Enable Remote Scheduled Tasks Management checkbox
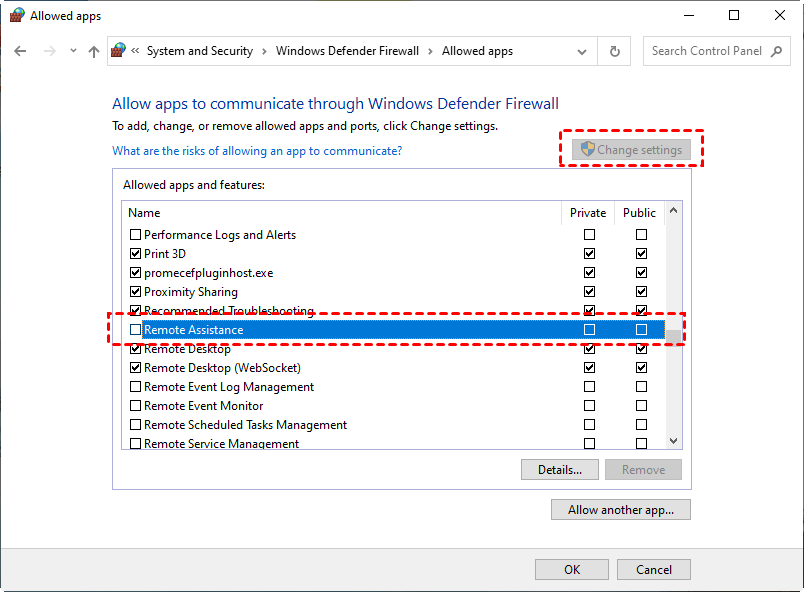804x592 pixels. pyautogui.click(x=135, y=424)
